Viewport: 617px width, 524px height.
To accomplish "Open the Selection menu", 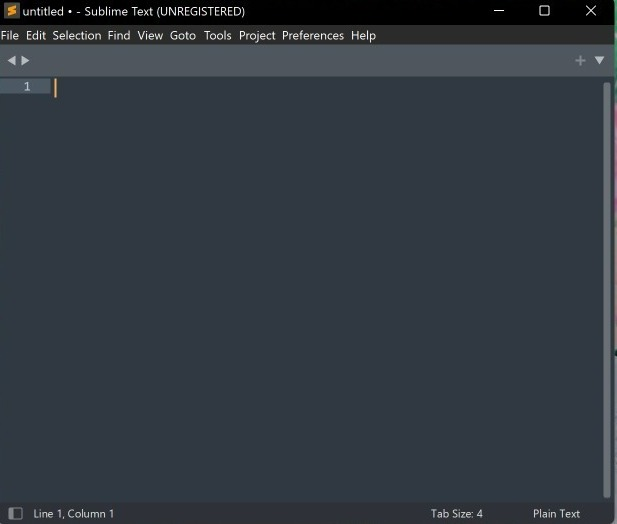I will (77, 35).
